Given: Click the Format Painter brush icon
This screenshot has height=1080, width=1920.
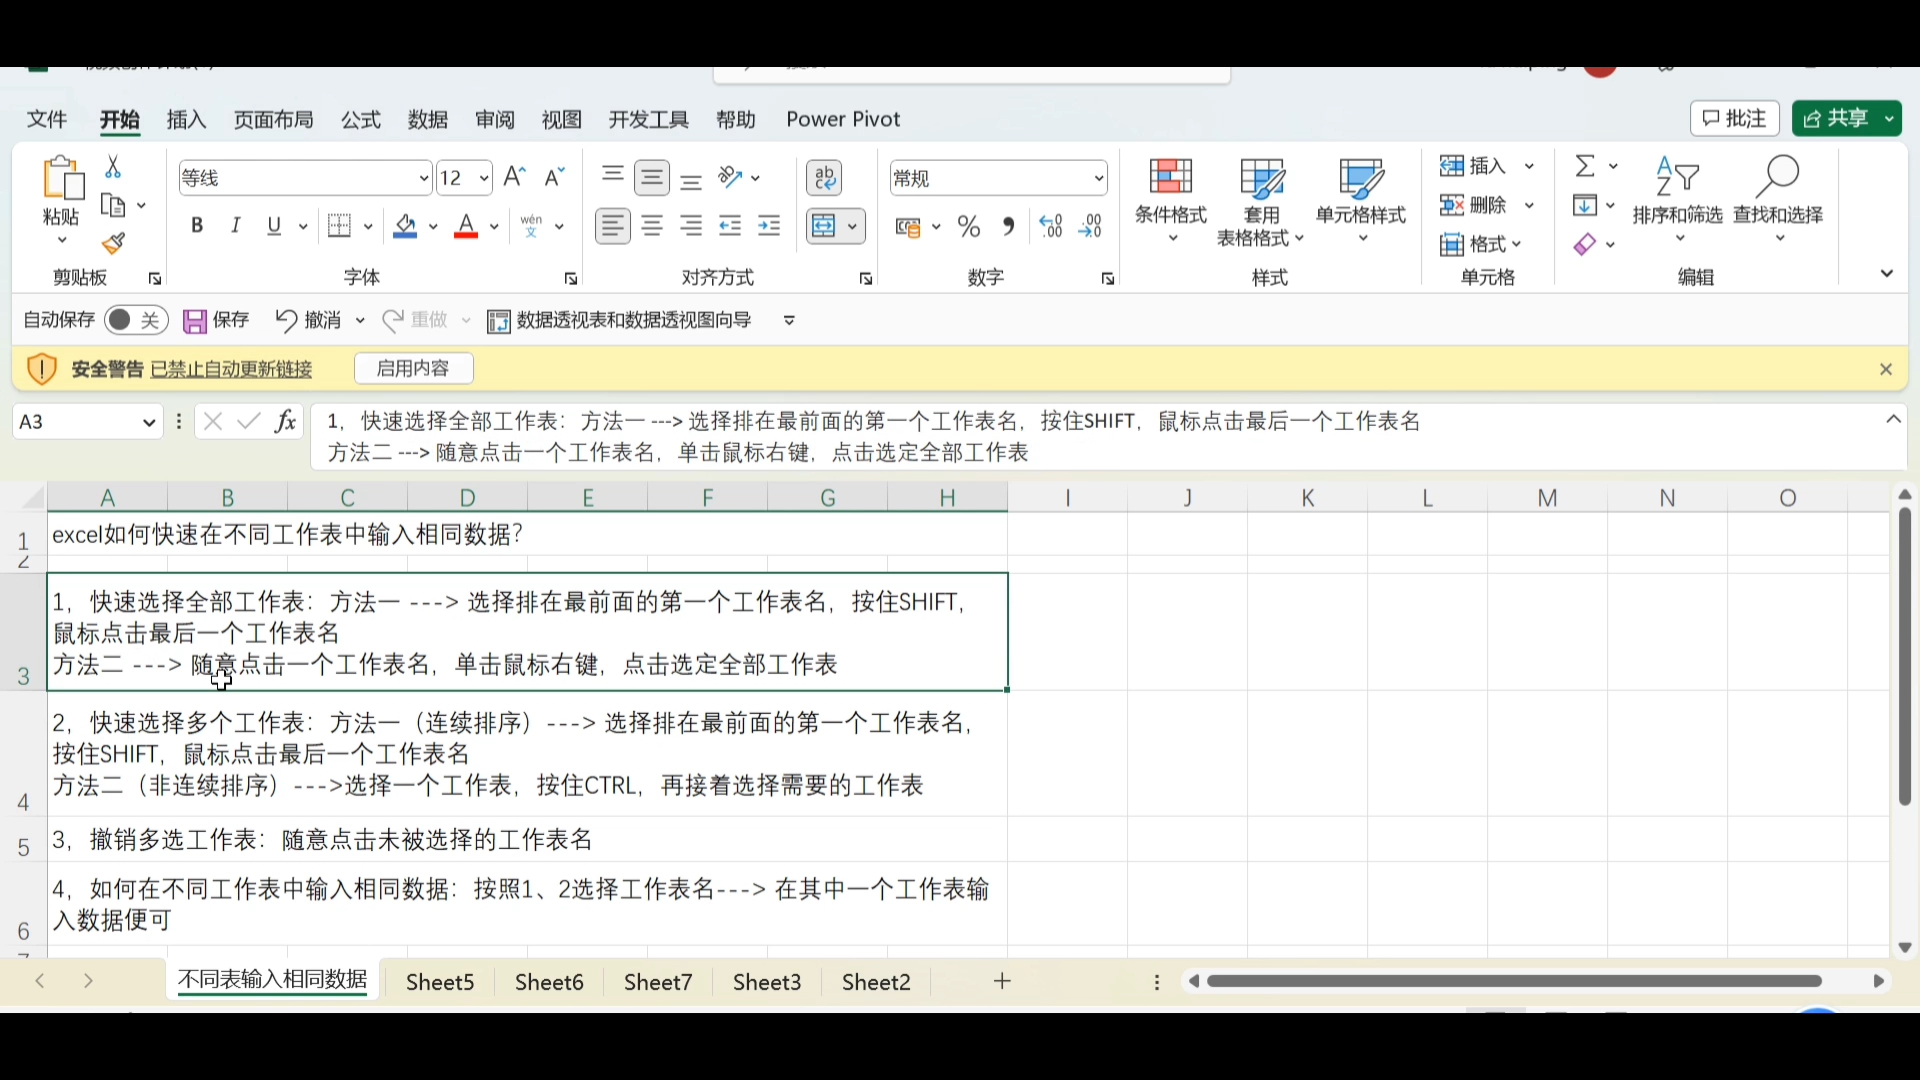Looking at the screenshot, I should (x=113, y=244).
